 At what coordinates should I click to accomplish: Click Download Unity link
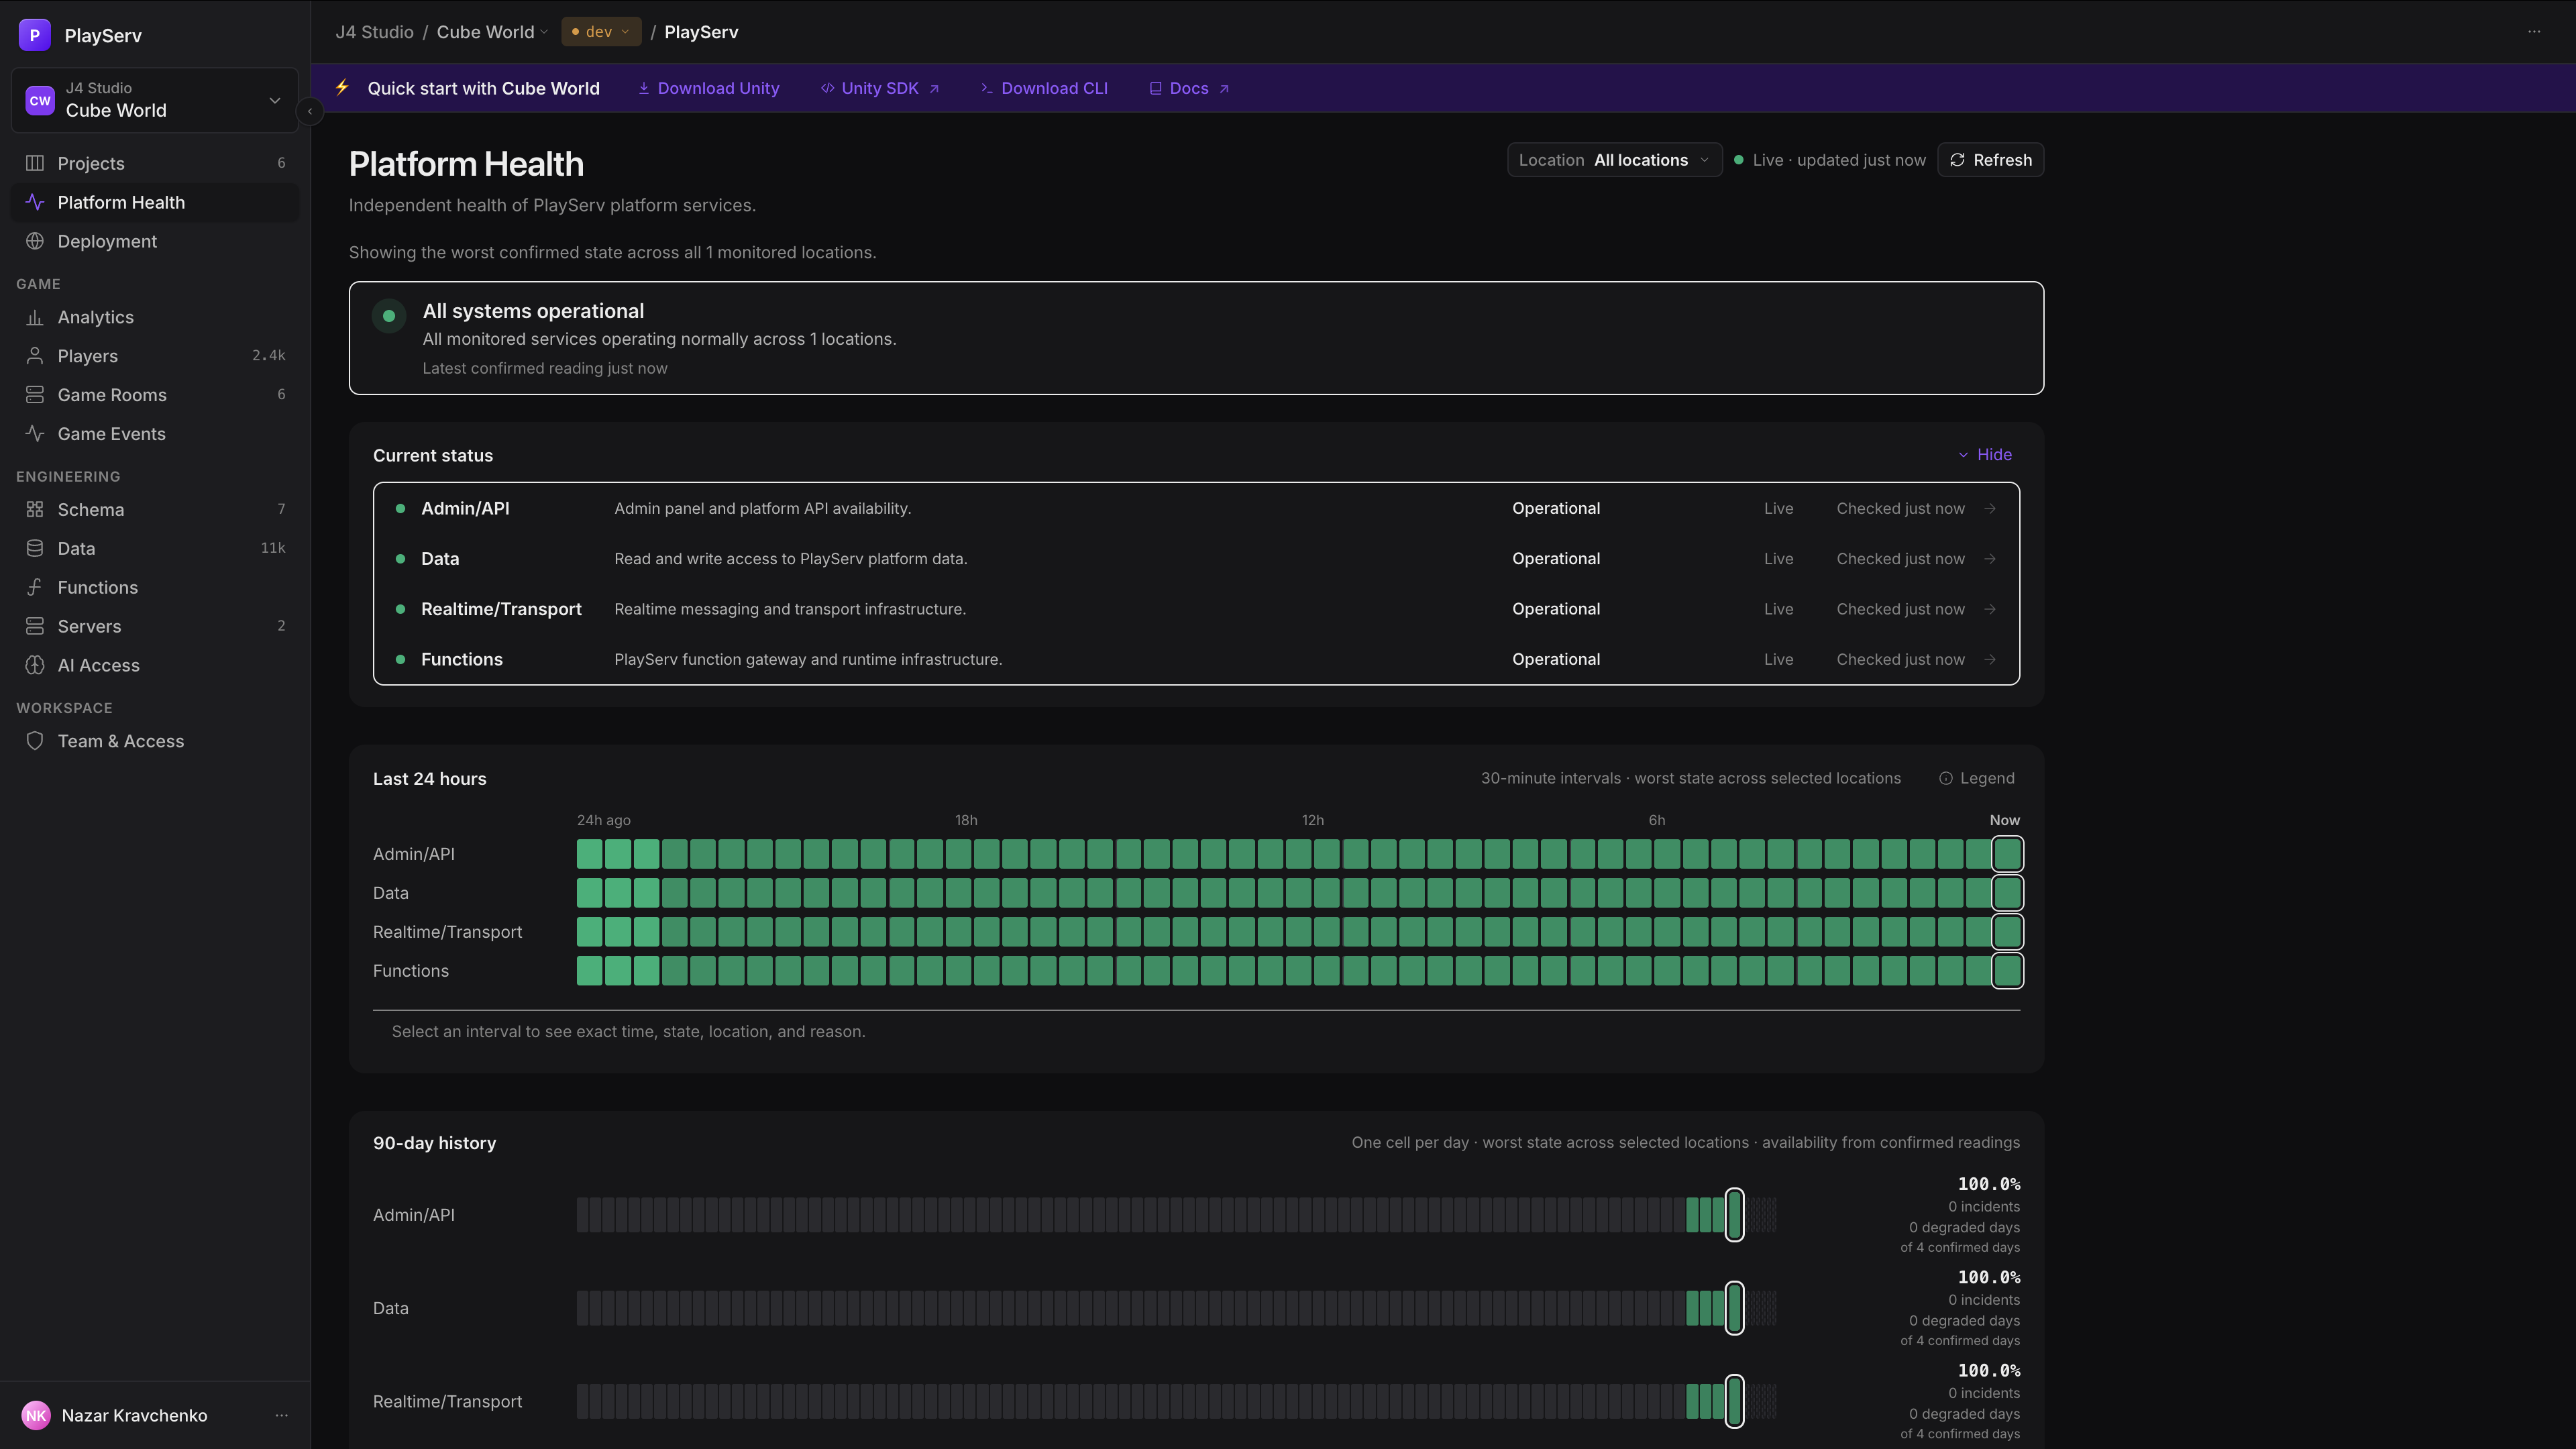tap(709, 88)
